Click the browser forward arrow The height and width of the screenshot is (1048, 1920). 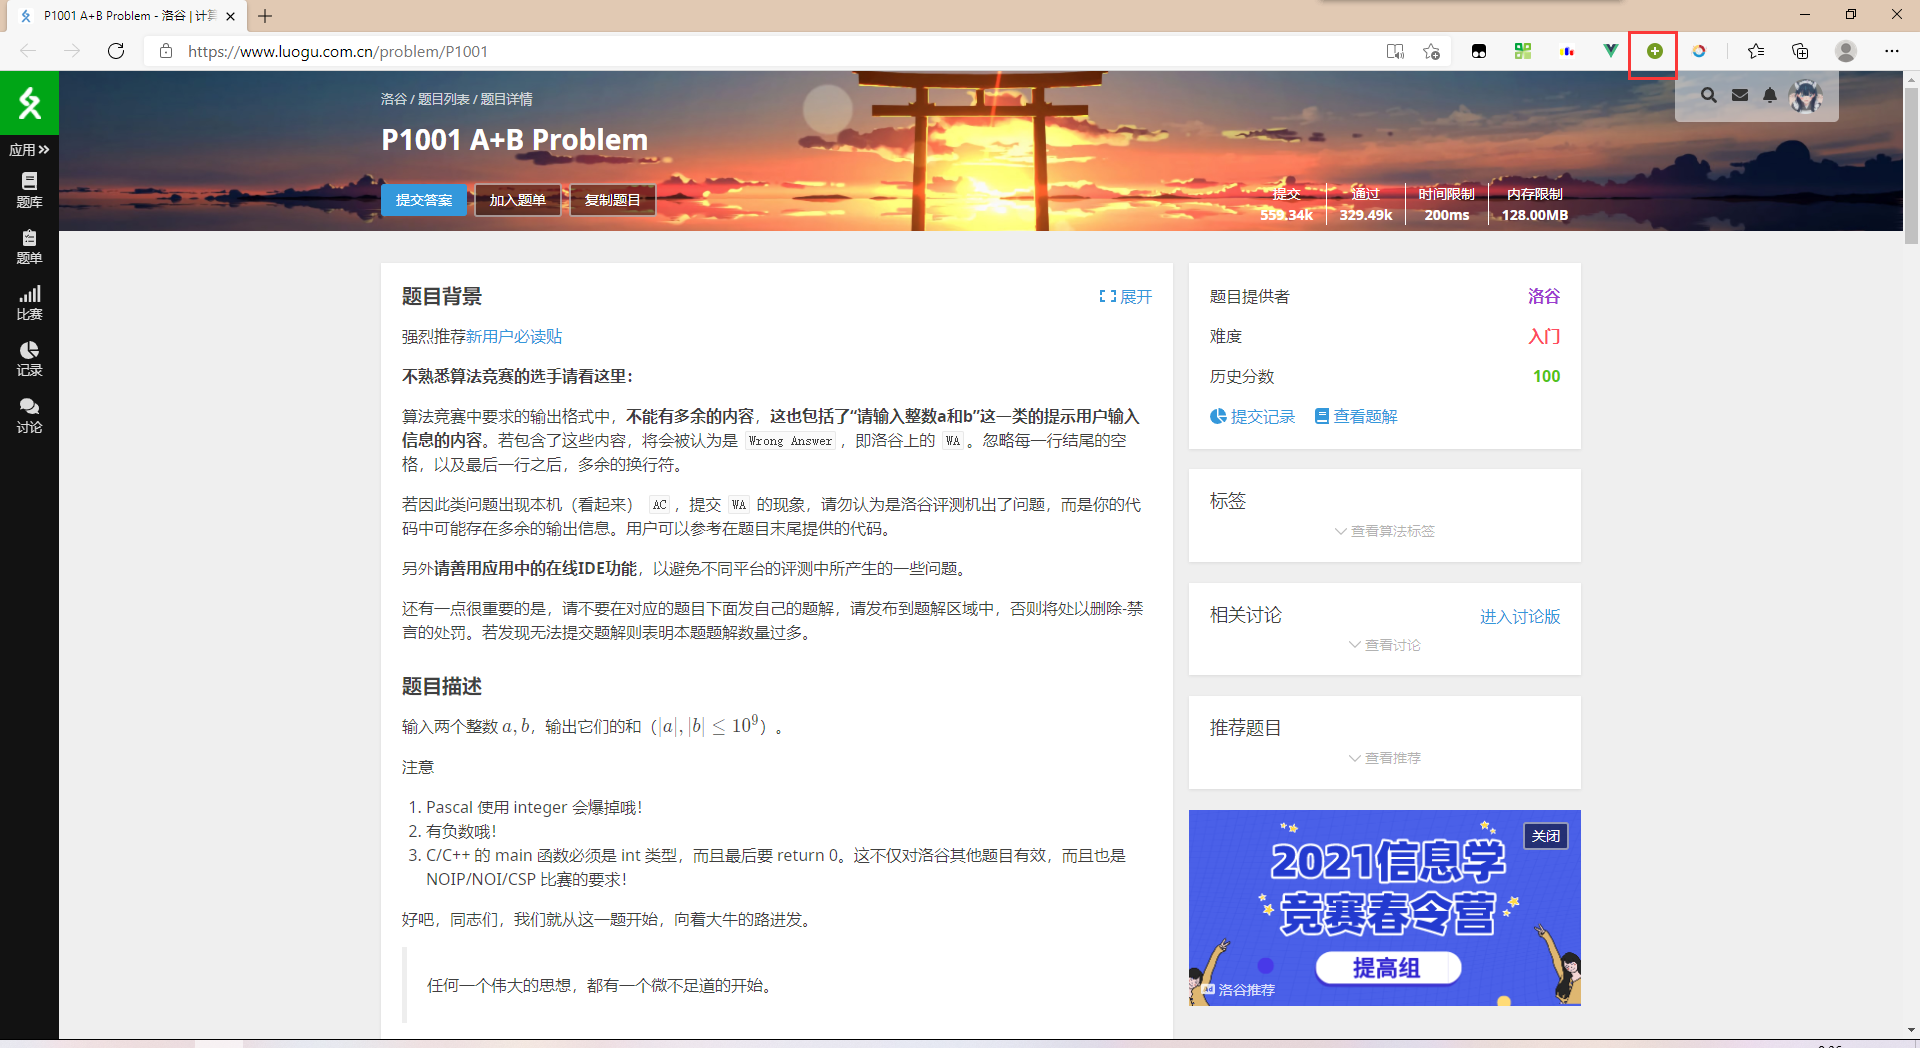[72, 51]
